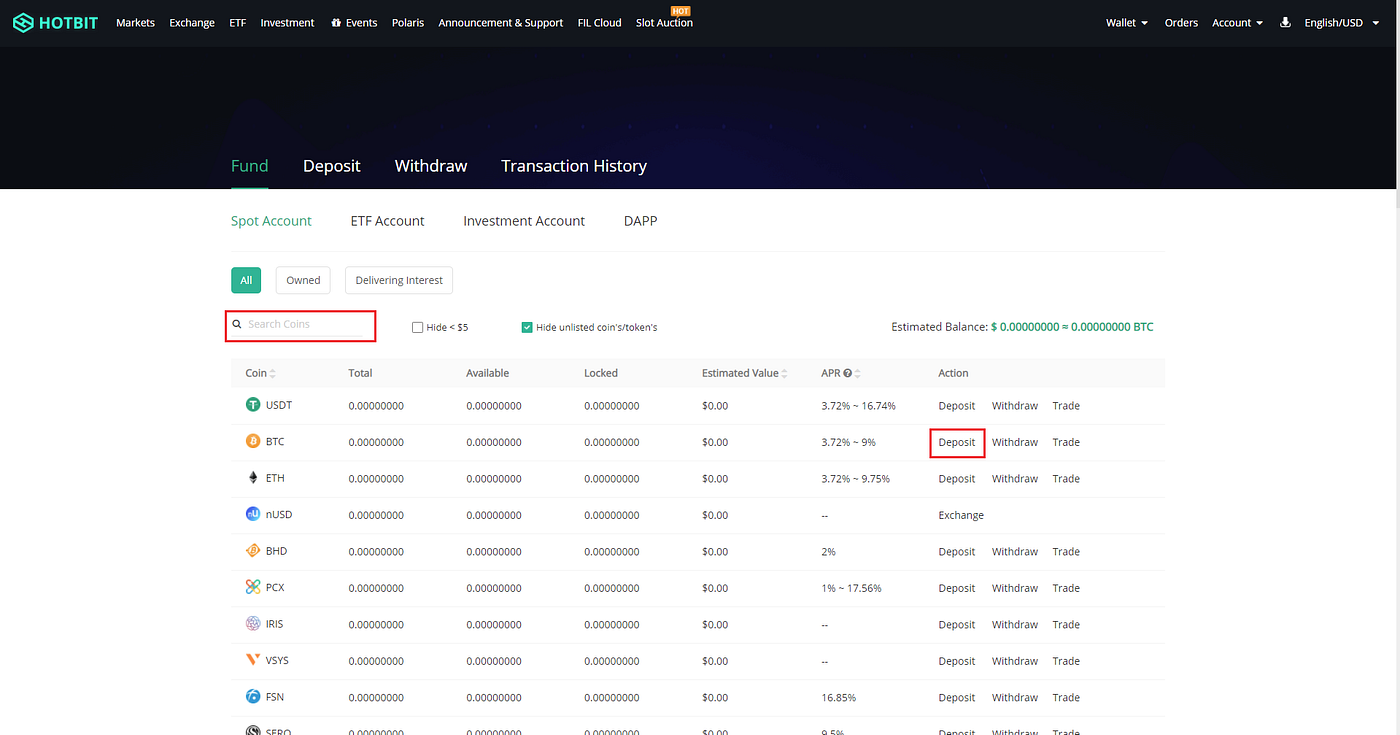1400x735 pixels.
Task: Expand the Account dropdown
Action: pyautogui.click(x=1238, y=22)
